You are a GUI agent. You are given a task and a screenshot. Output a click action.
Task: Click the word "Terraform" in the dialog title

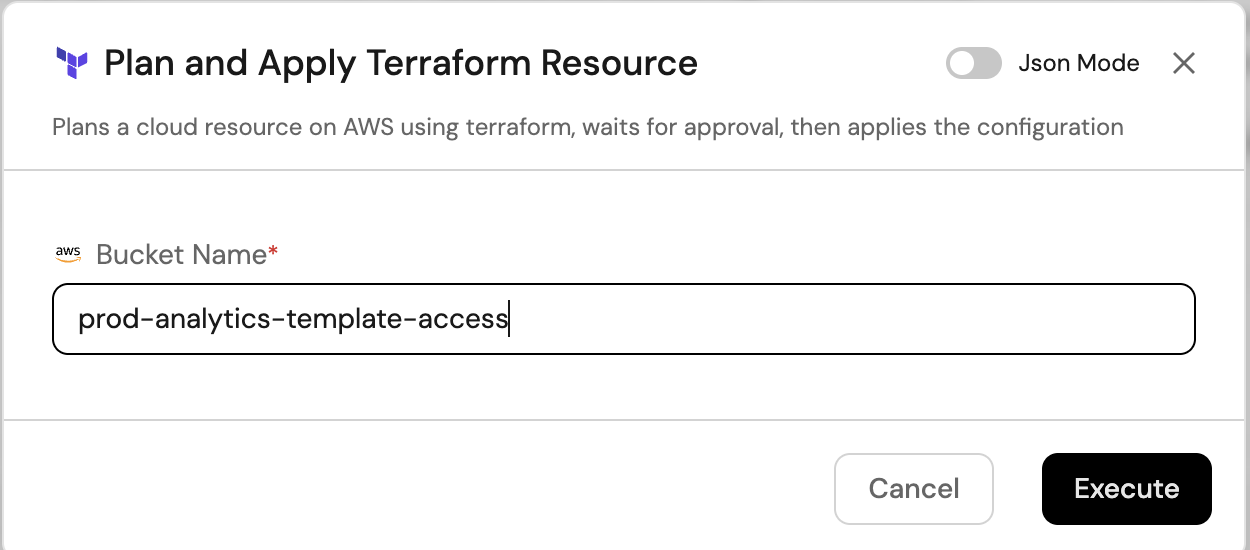point(448,64)
